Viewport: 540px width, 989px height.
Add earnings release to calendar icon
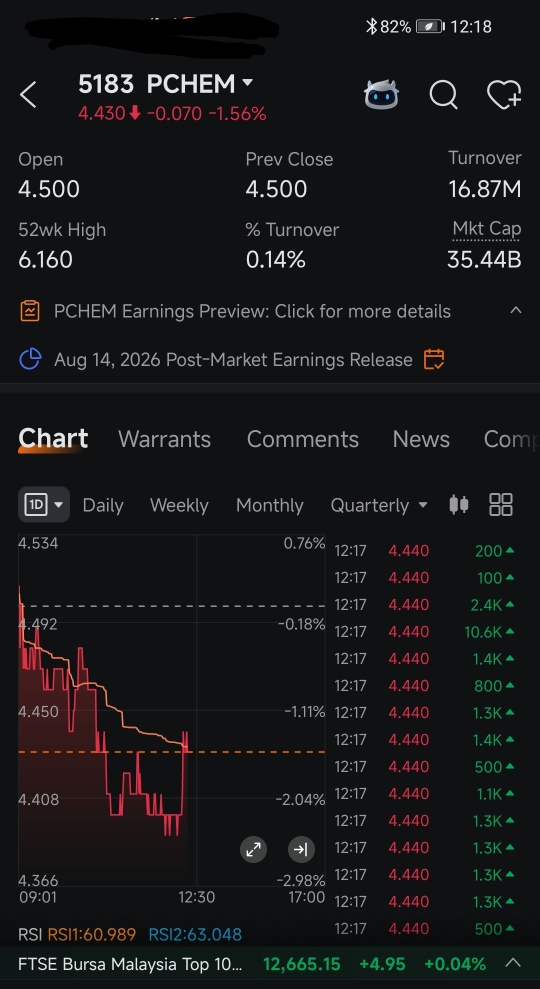coord(433,360)
